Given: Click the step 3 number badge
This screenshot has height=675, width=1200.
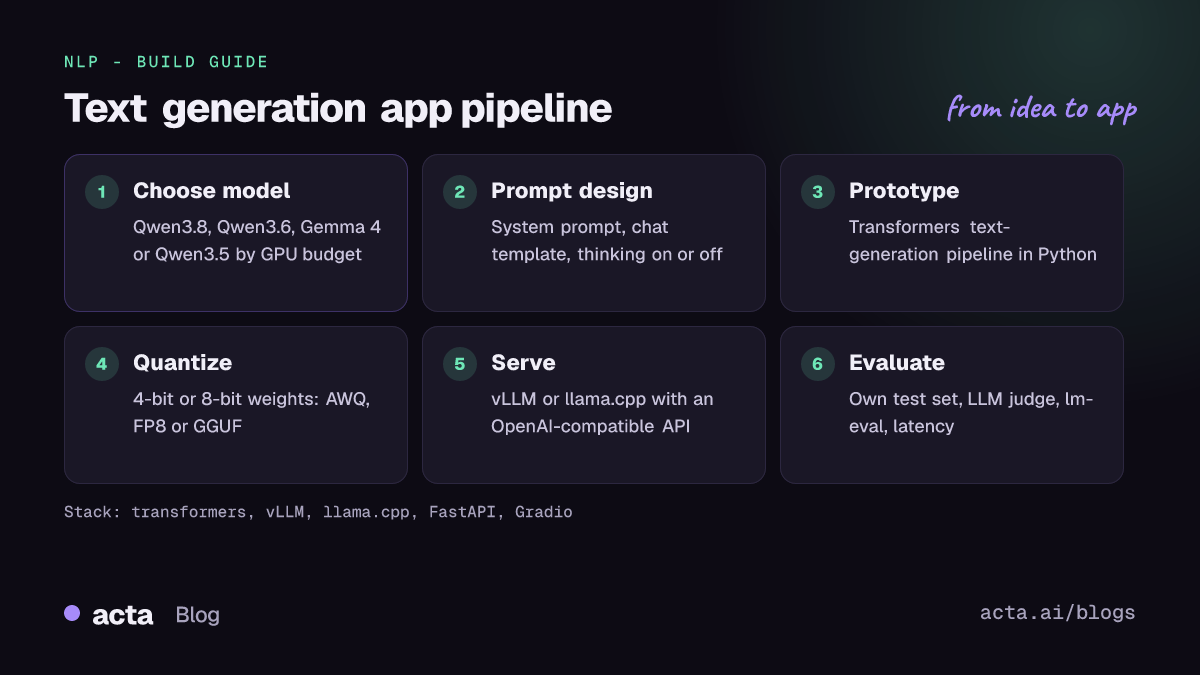Looking at the screenshot, I should click(x=817, y=192).
